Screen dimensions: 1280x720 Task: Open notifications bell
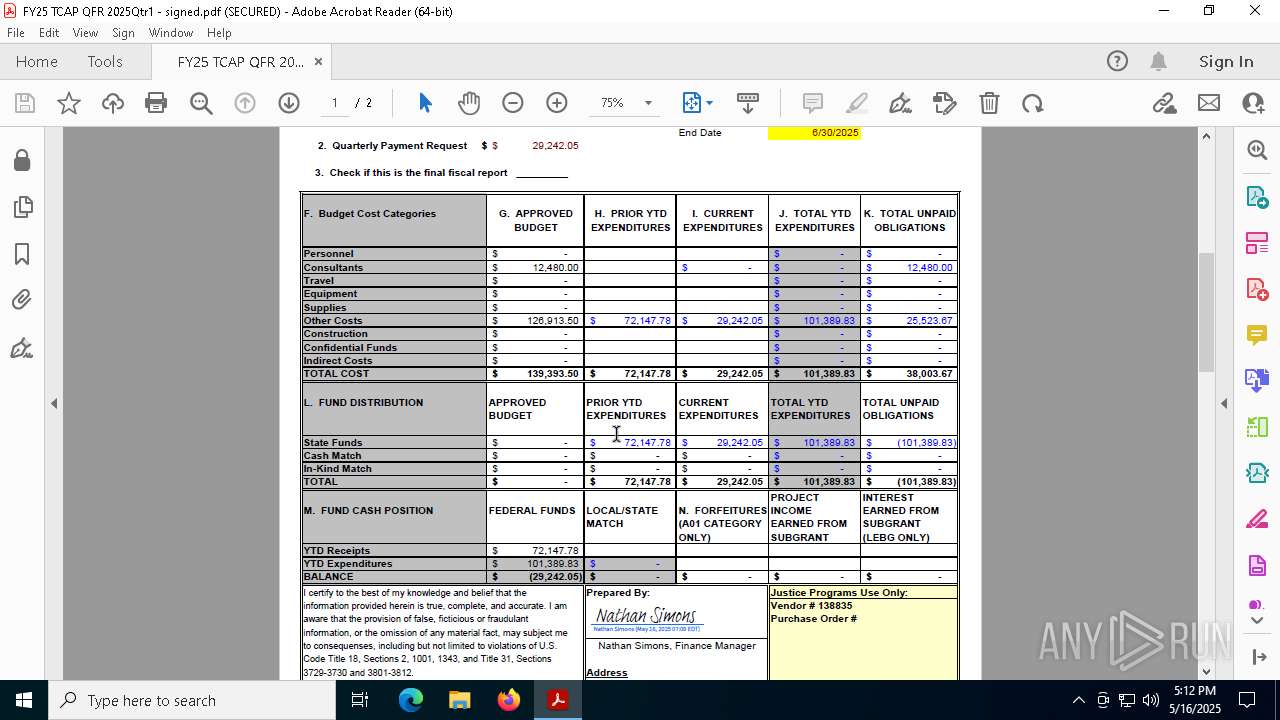1158,61
